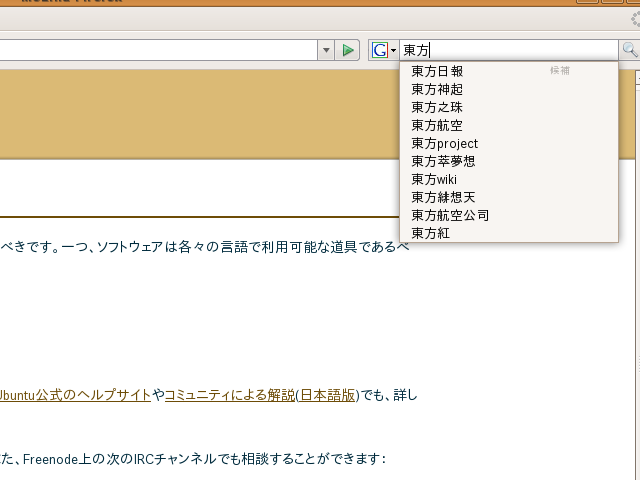This screenshot has height=480, width=640.
Task: Select suggestion 東方日報
Action: click(x=437, y=71)
